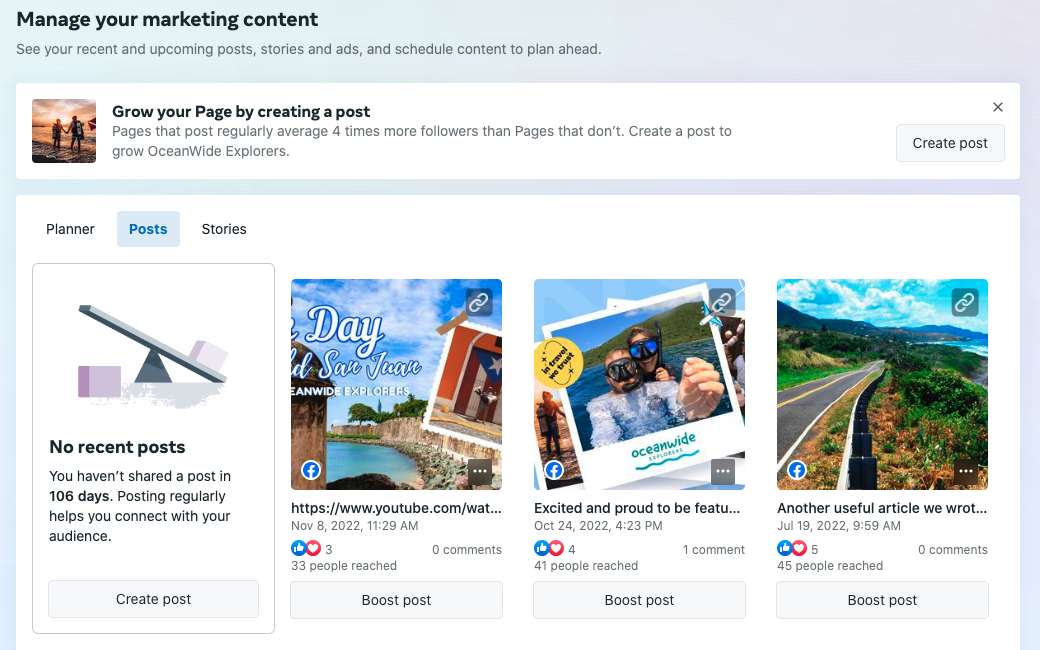Open more options on San Juan post
The width and height of the screenshot is (1040, 650).
click(x=480, y=472)
